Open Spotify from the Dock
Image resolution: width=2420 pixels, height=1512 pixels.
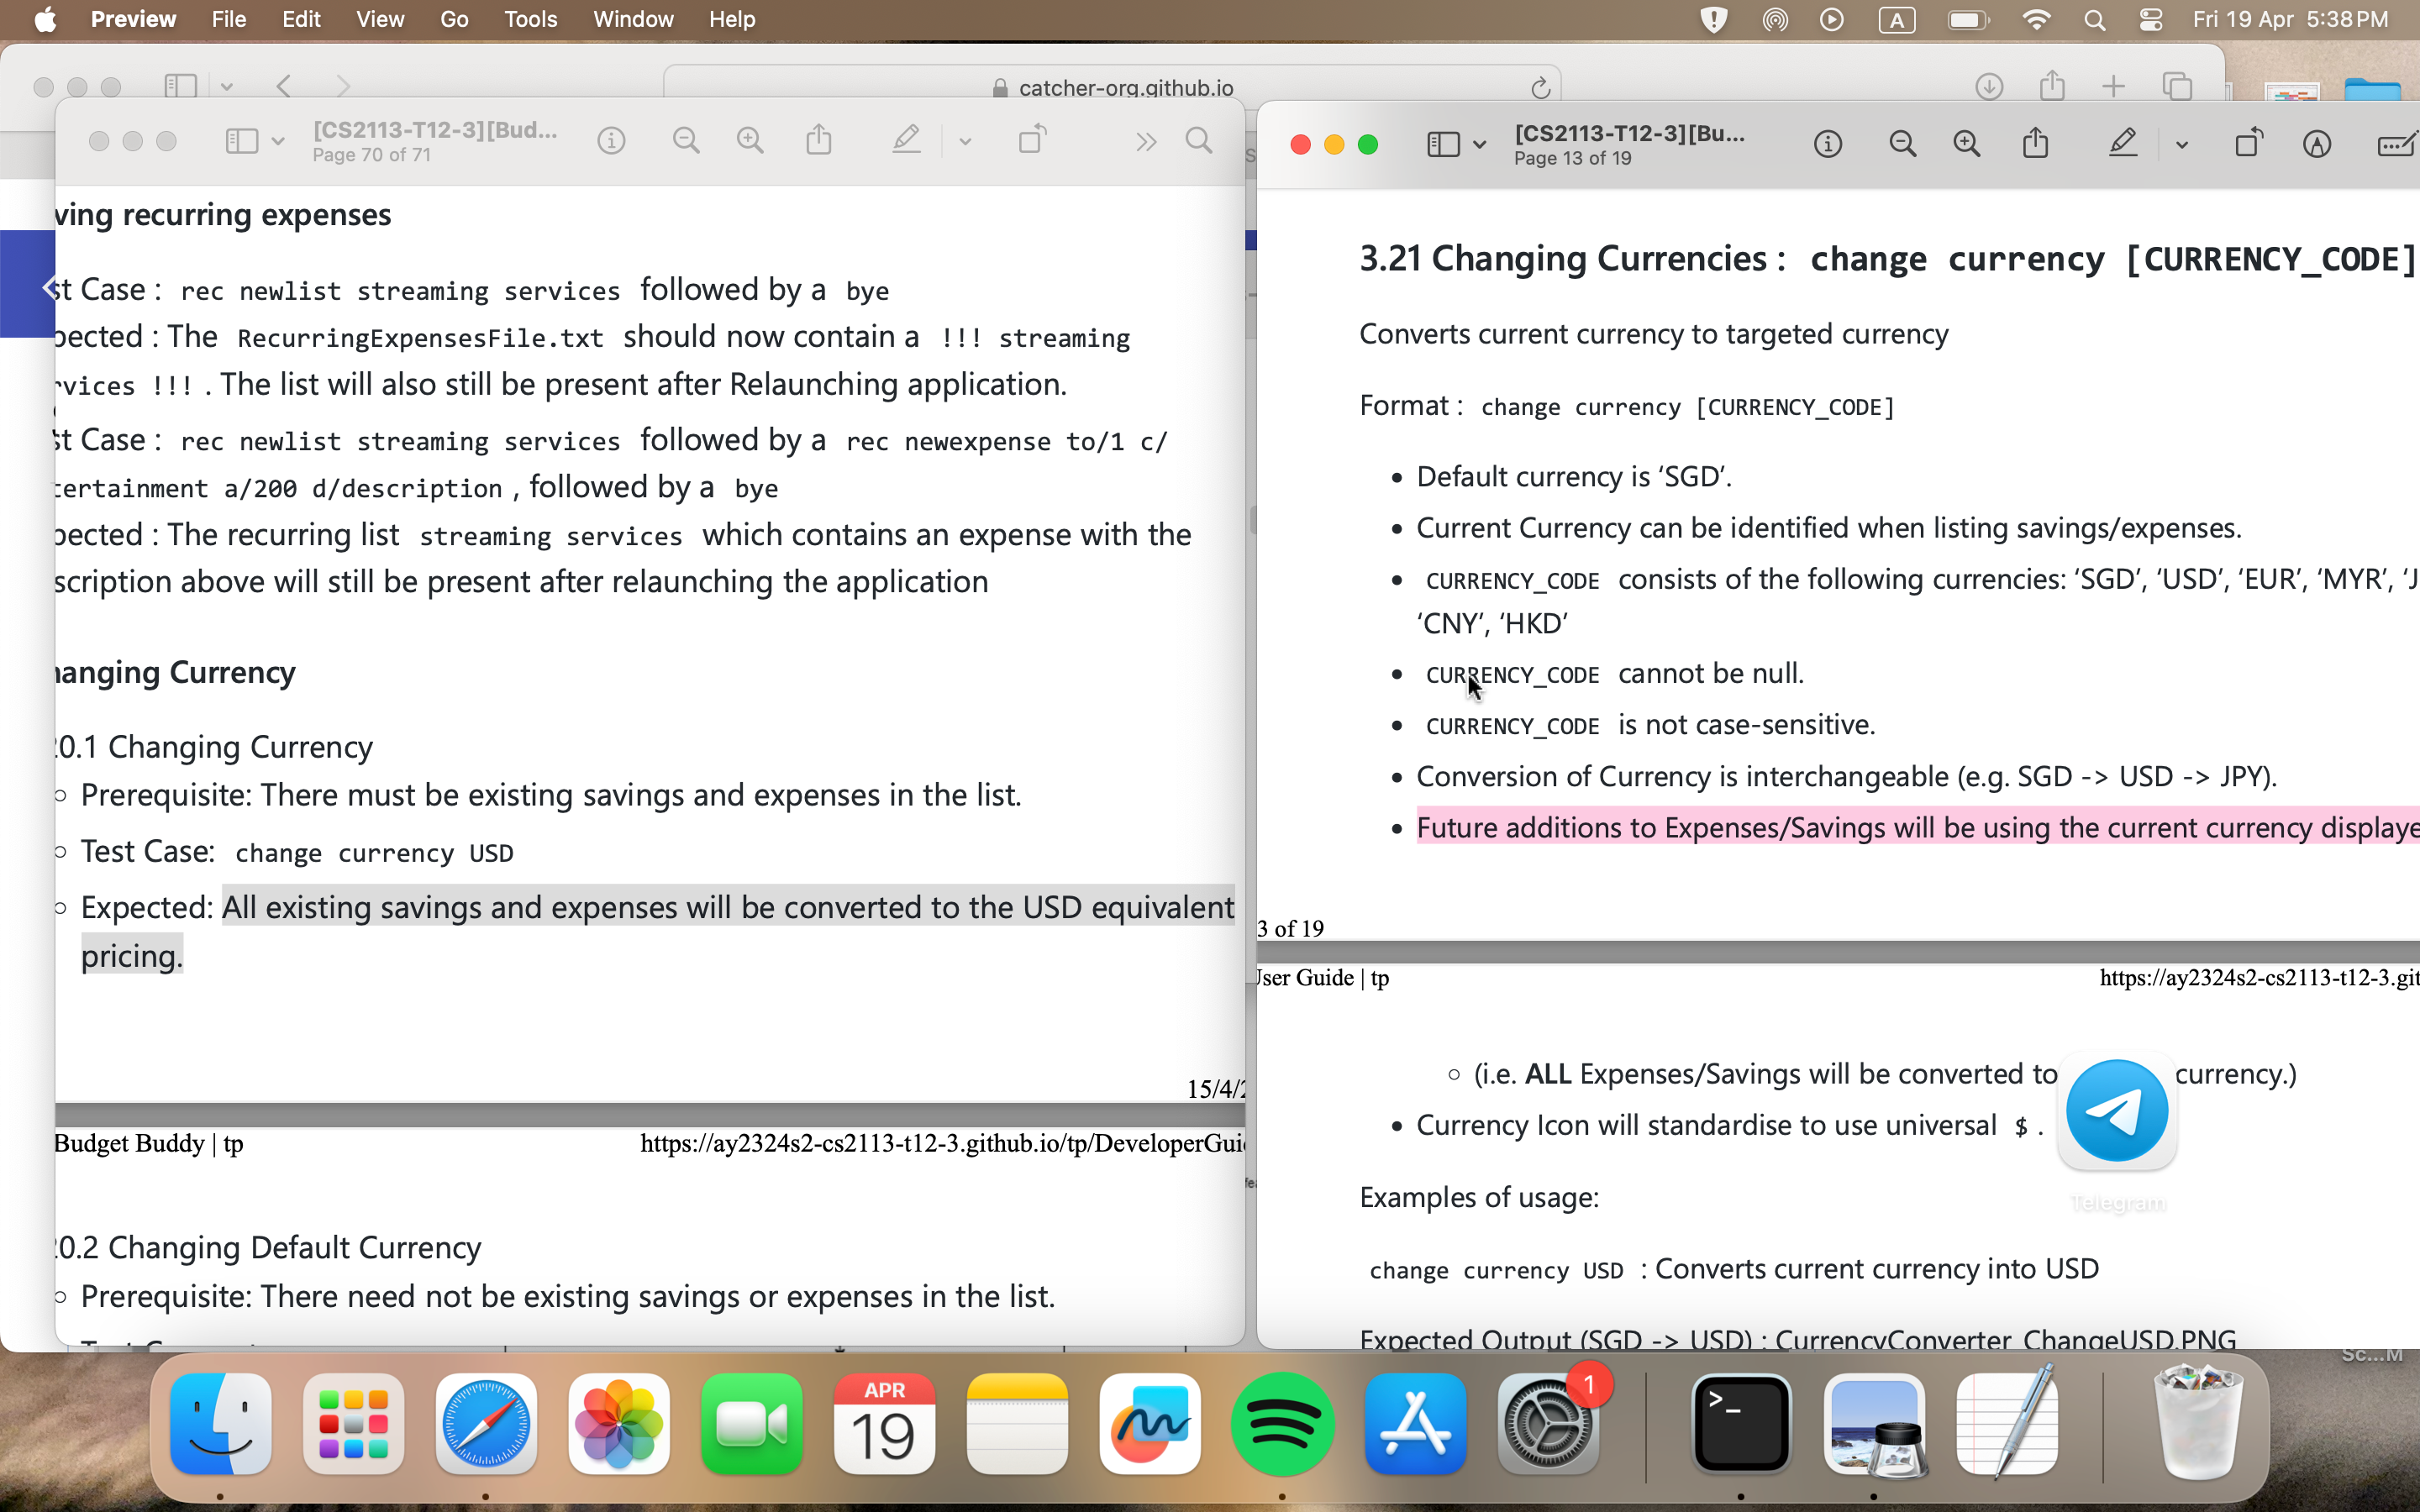click(1282, 1424)
